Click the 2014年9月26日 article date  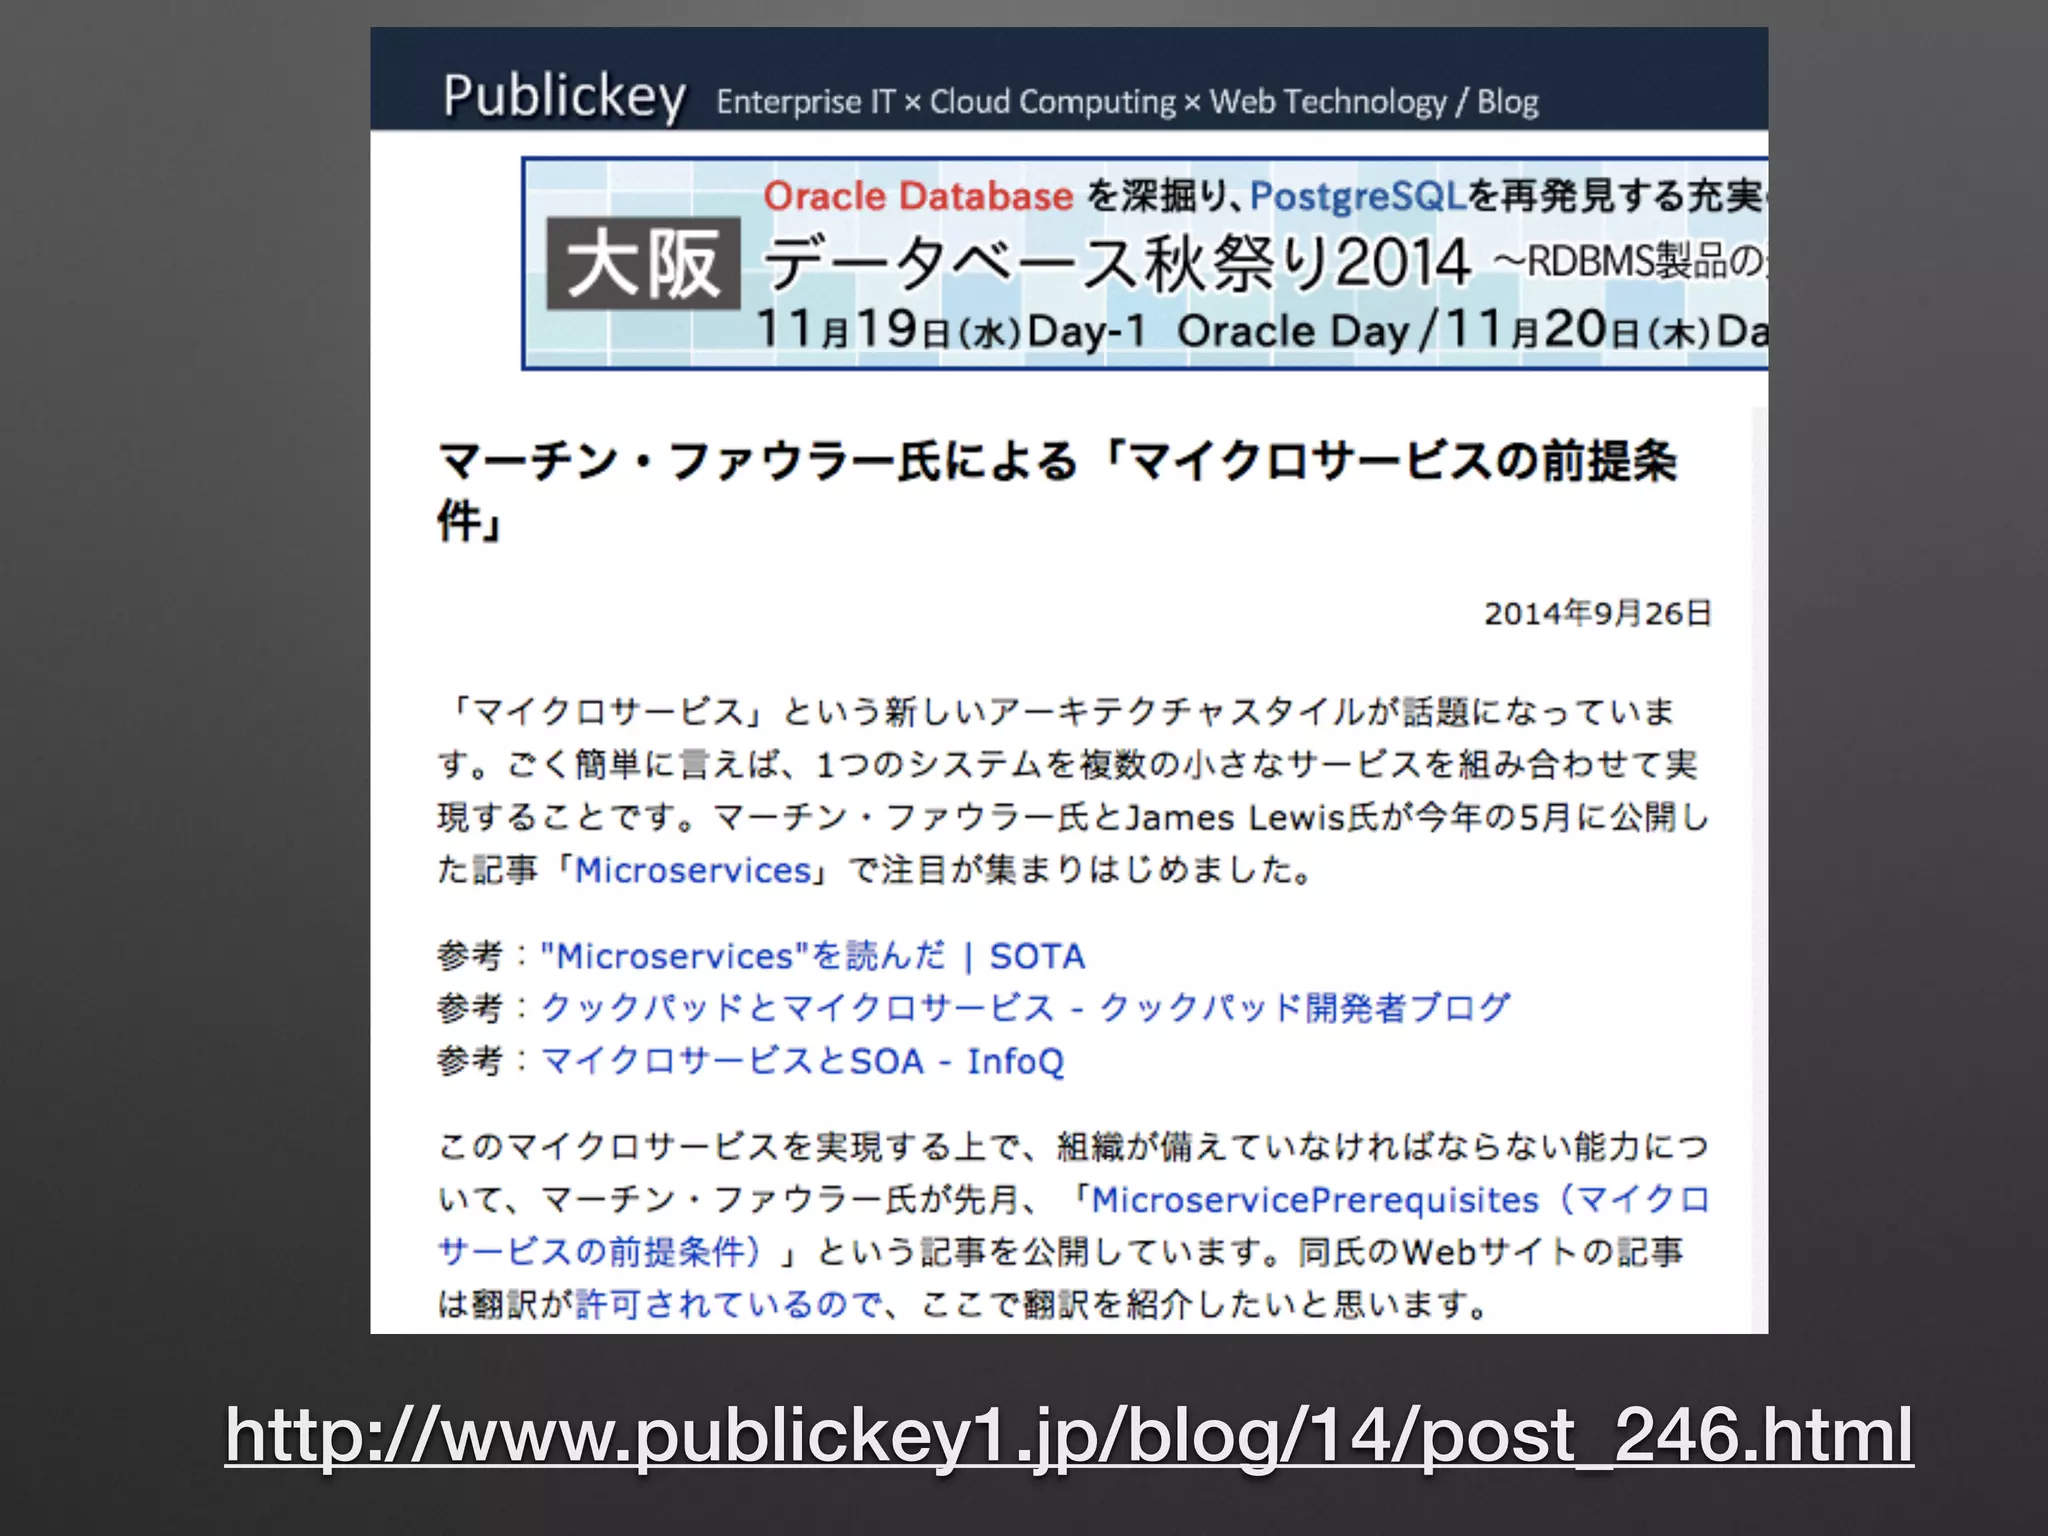(x=1597, y=613)
